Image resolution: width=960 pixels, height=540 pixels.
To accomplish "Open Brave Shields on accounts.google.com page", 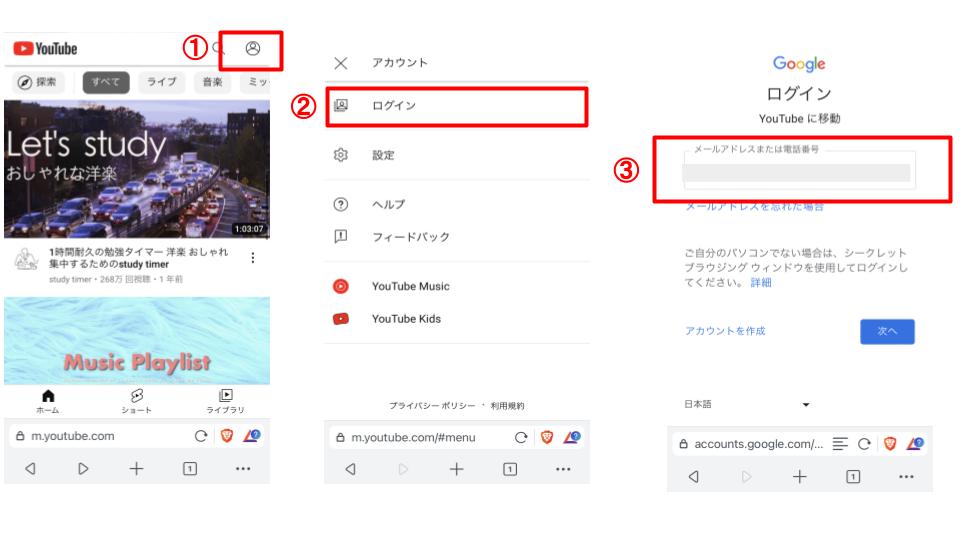I will pos(890,444).
